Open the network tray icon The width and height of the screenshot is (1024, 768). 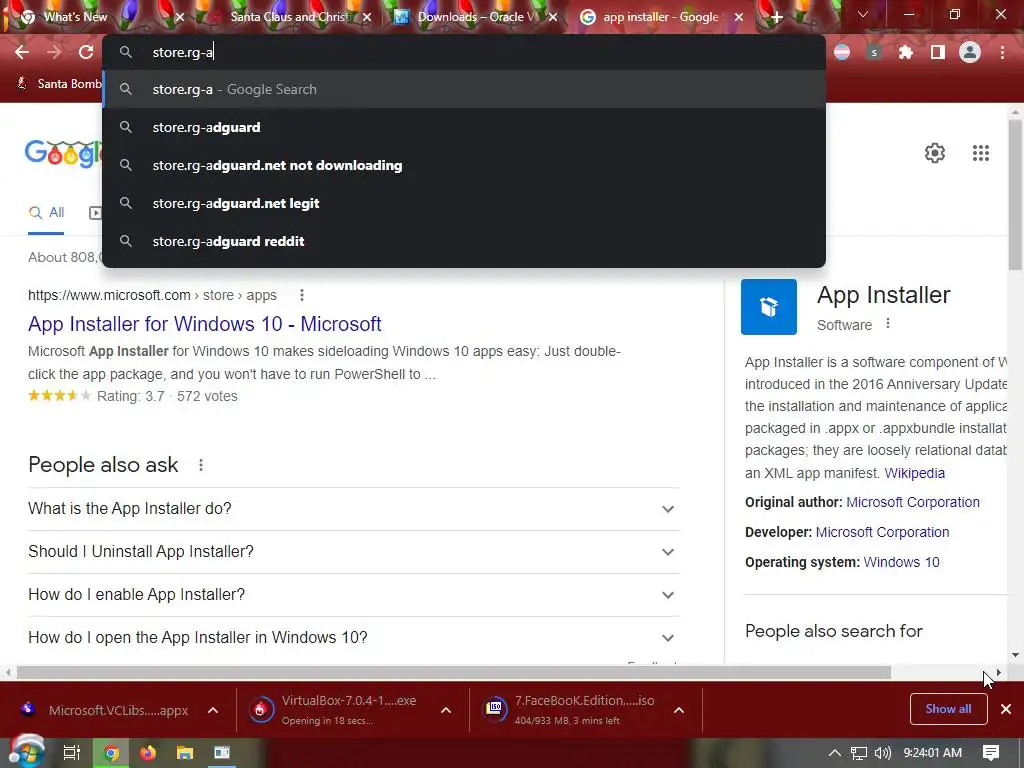point(859,753)
